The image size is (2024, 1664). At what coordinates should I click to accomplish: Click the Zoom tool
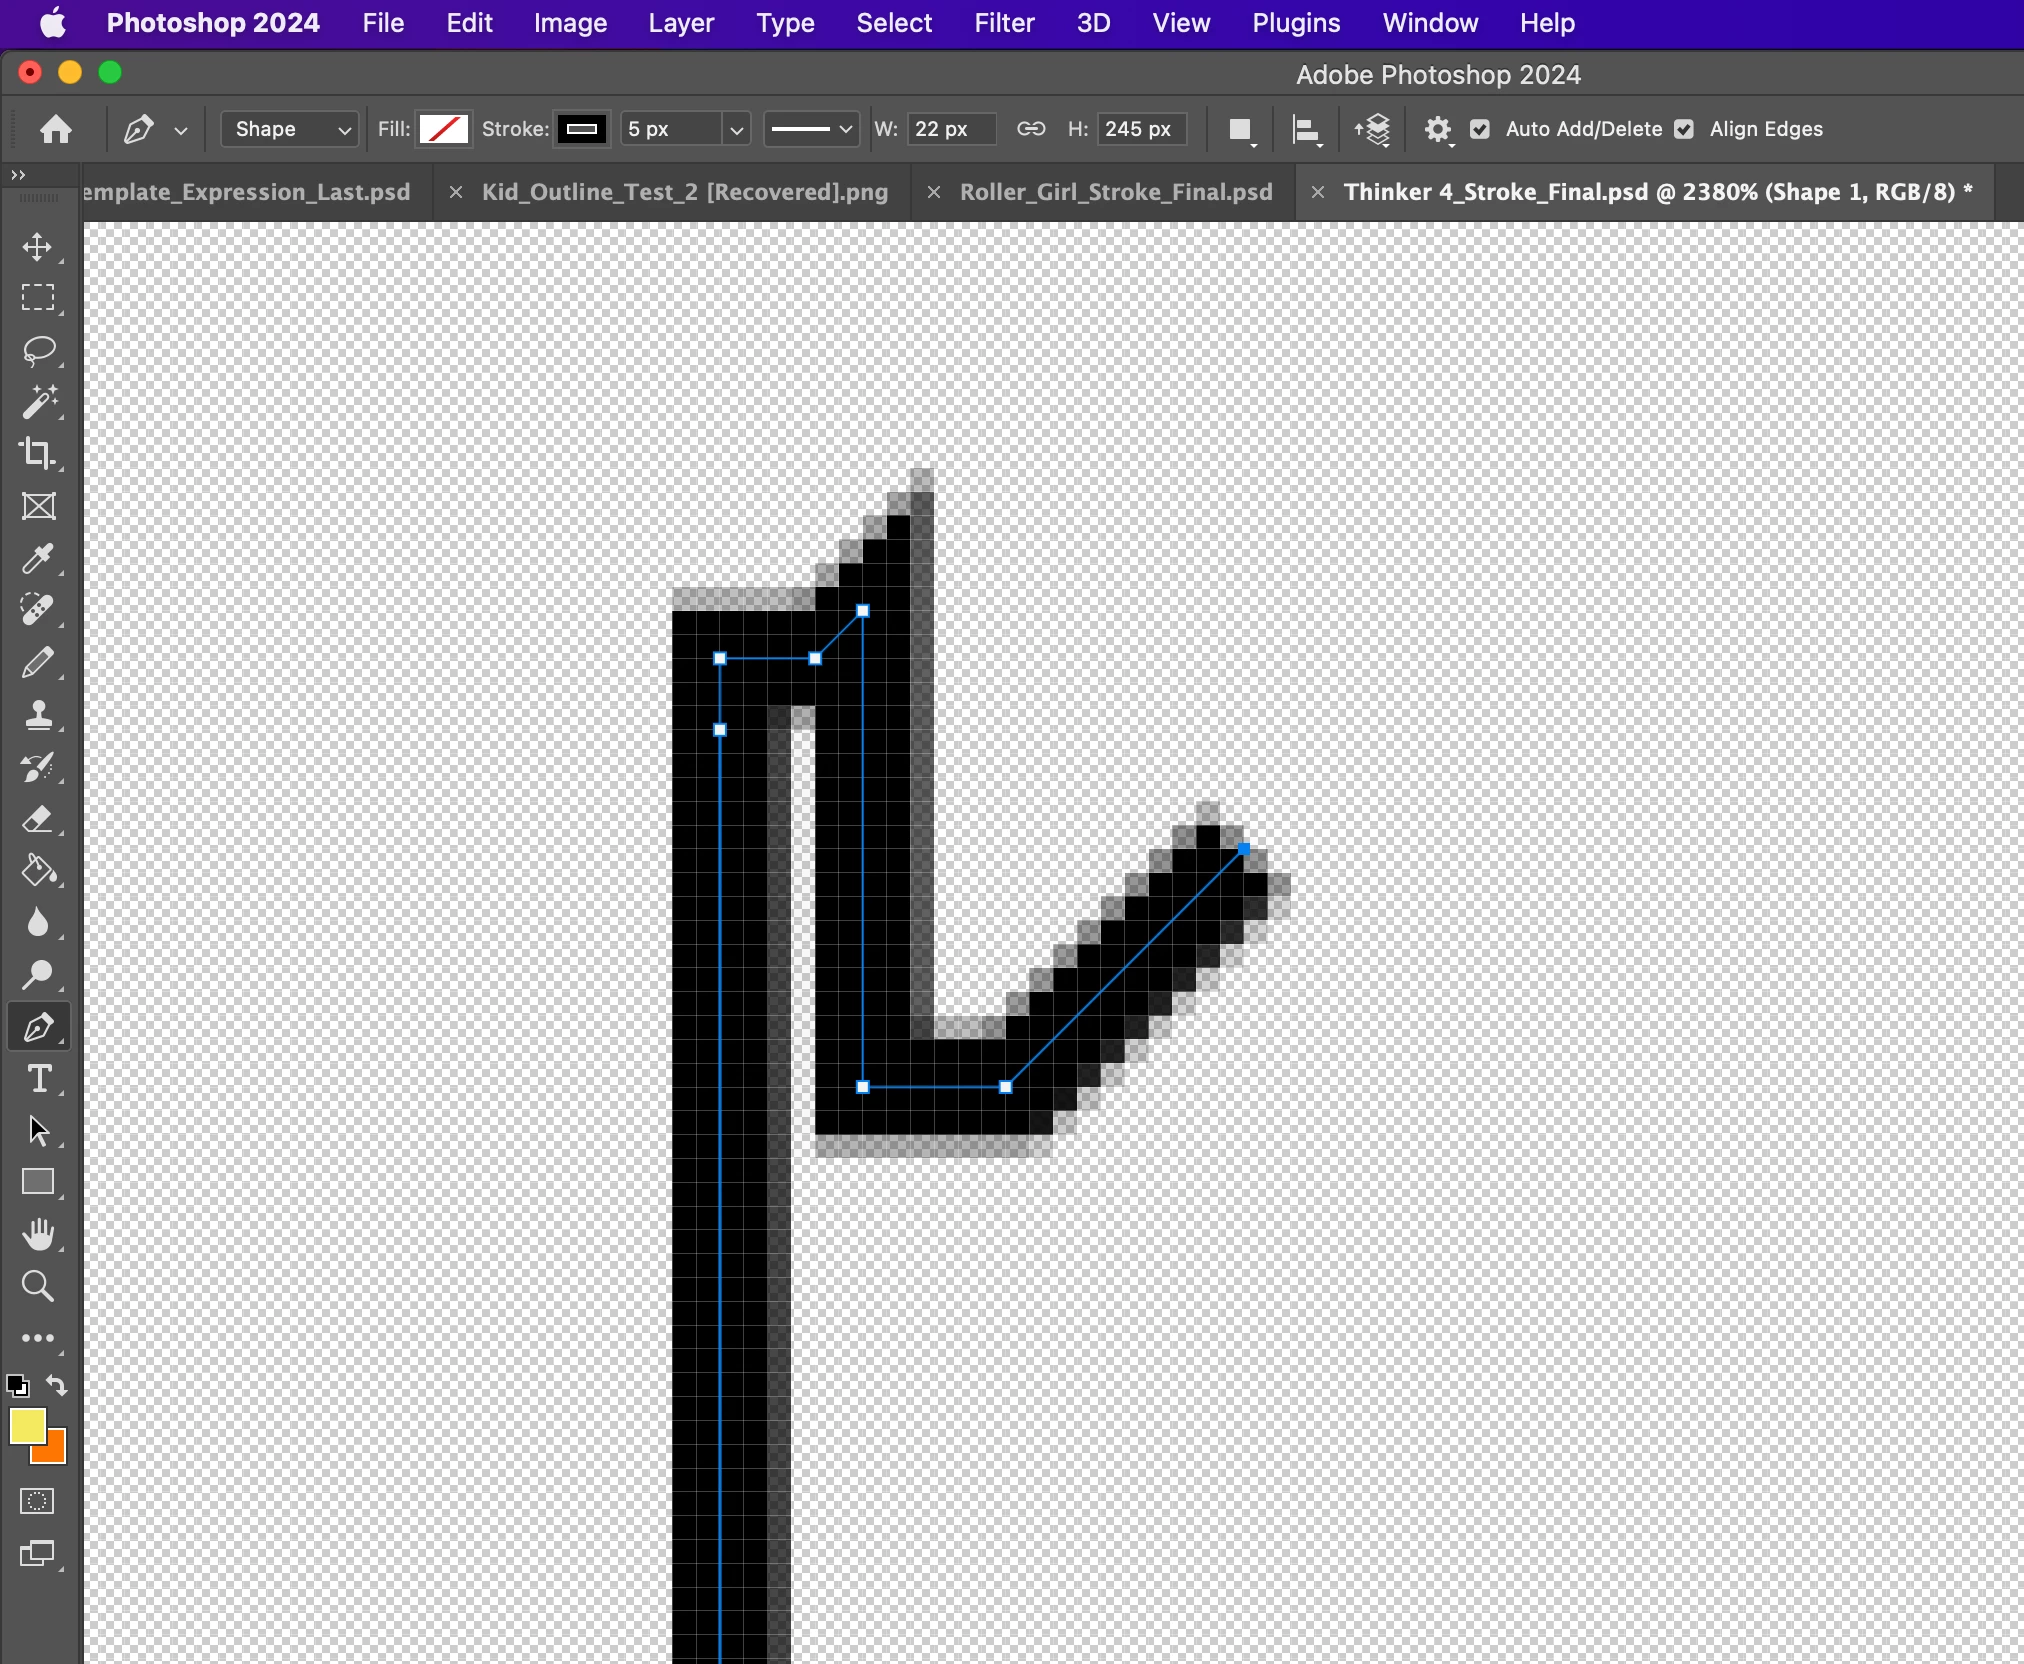[38, 1286]
